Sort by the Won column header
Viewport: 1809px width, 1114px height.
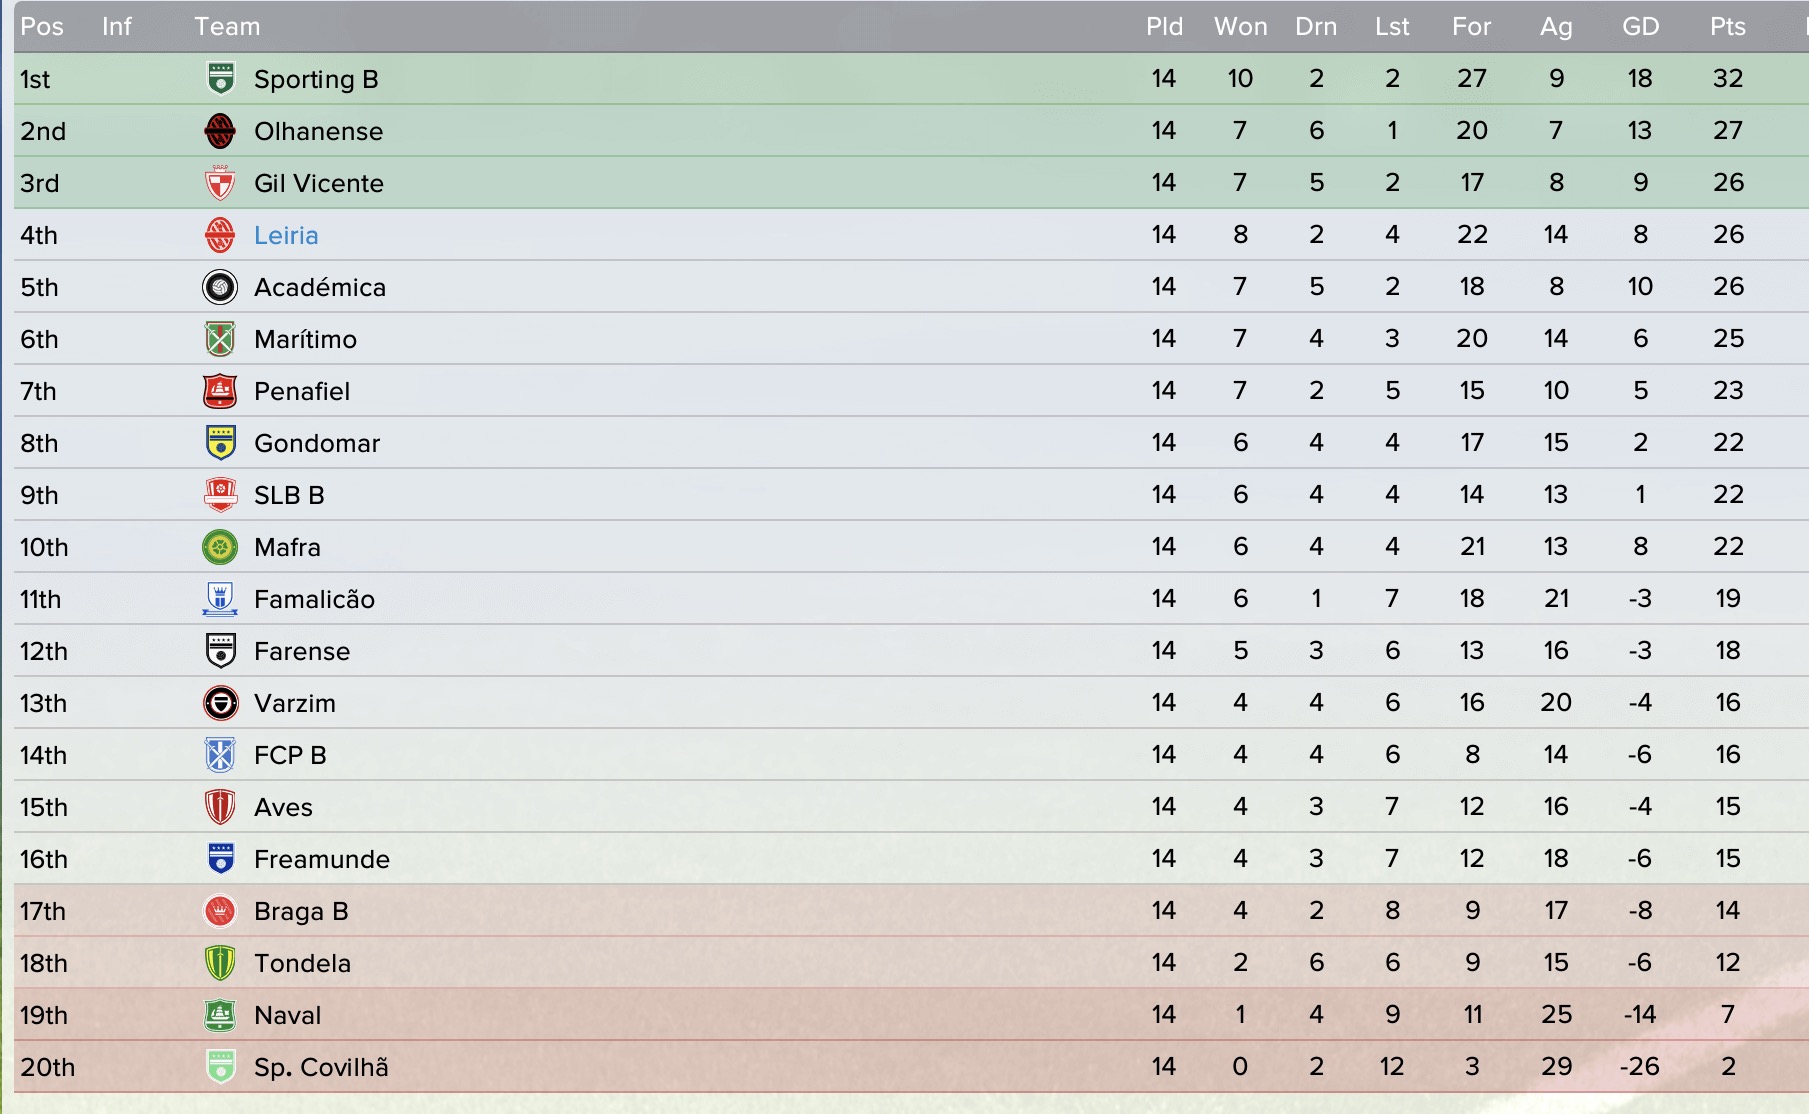pyautogui.click(x=1240, y=27)
